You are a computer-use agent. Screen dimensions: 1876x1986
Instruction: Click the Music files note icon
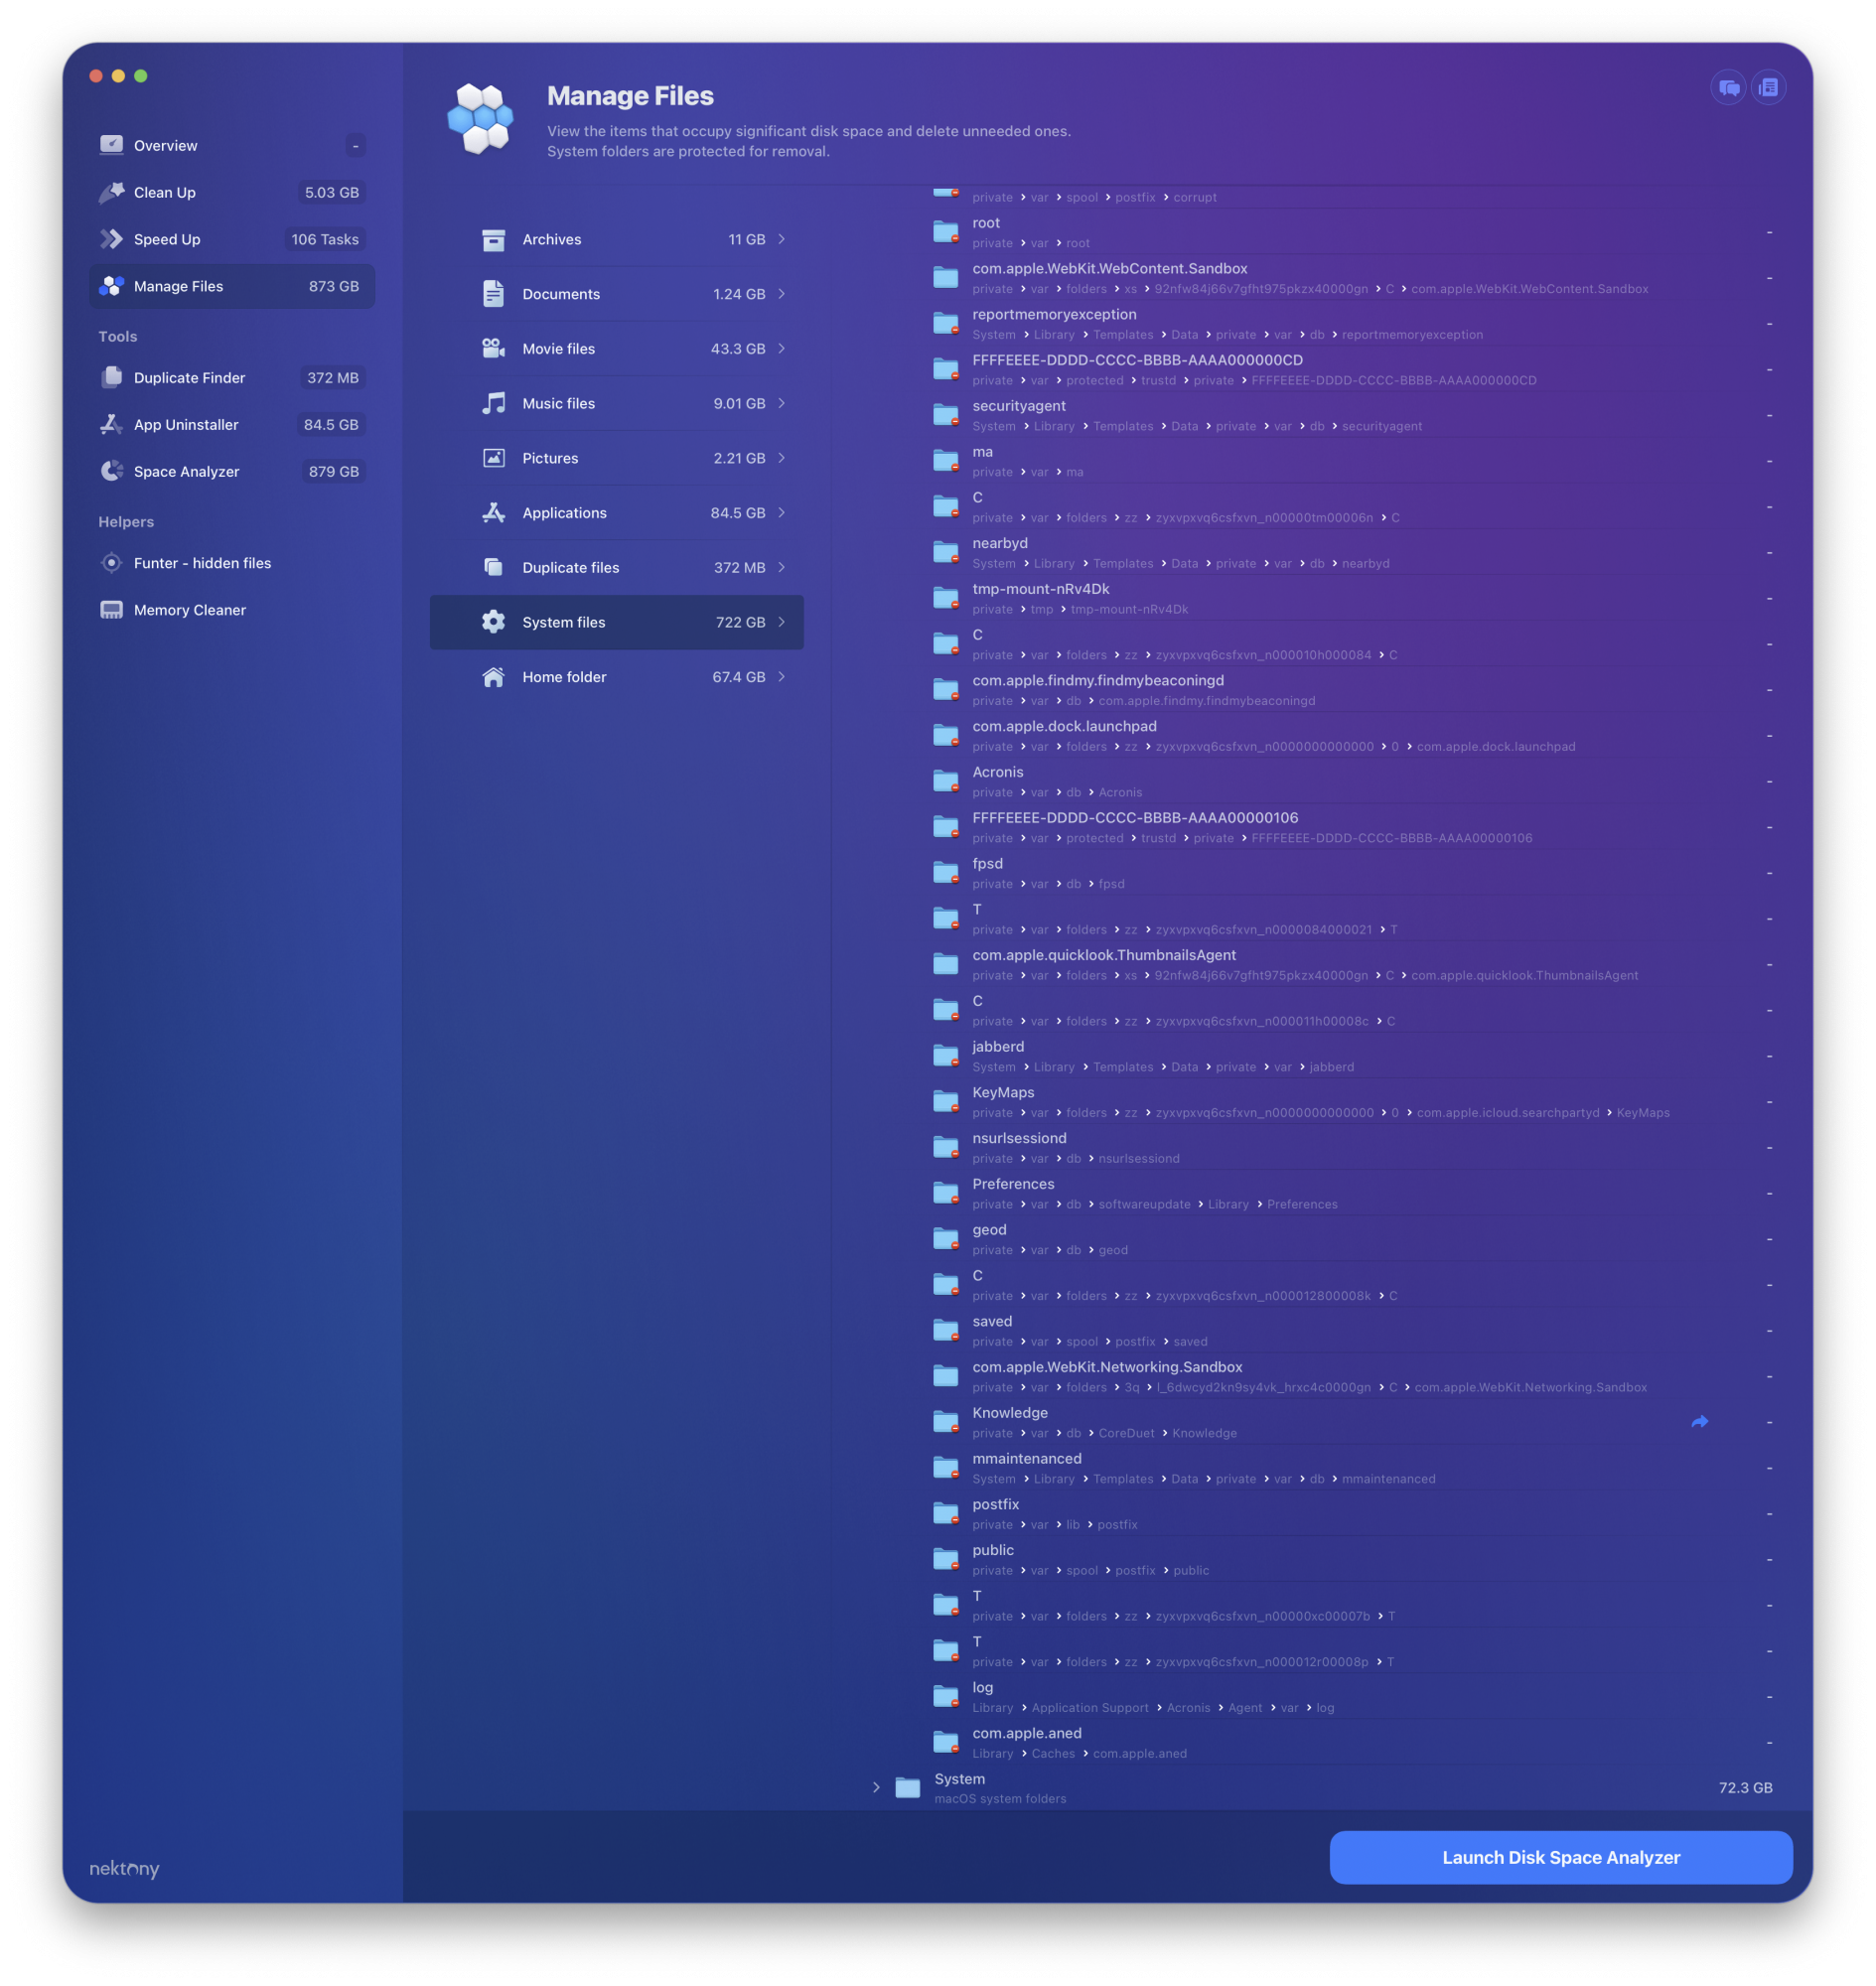click(x=493, y=403)
